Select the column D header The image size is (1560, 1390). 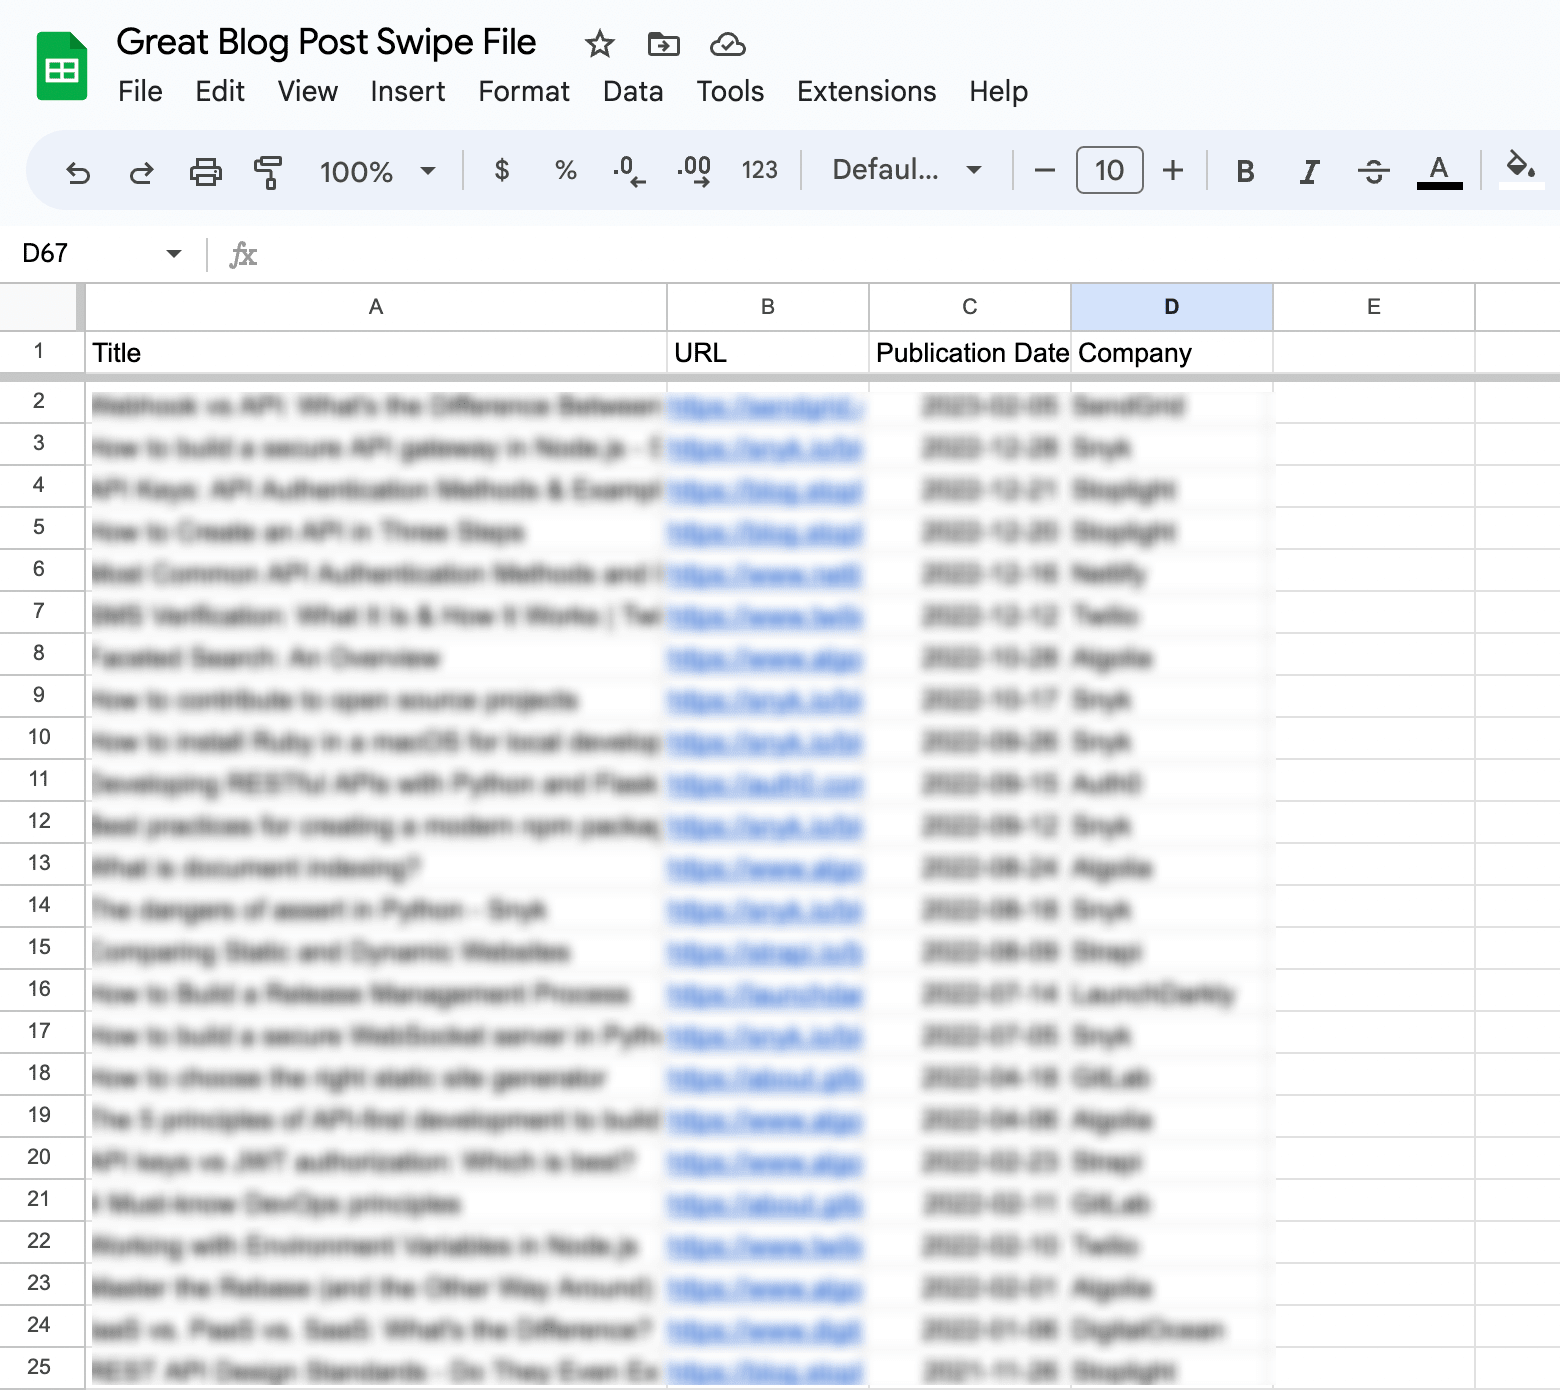click(x=1171, y=307)
